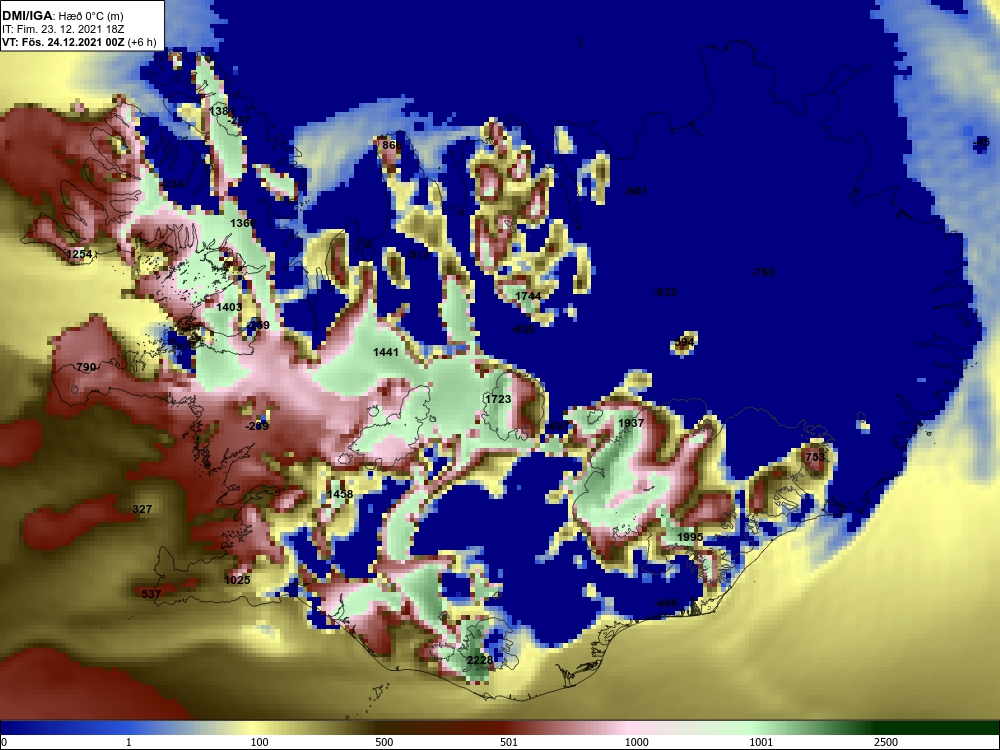Image resolution: width=1000 pixels, height=750 pixels.
Task: Click the 1 tick on the color legend
Action: pos(129,742)
